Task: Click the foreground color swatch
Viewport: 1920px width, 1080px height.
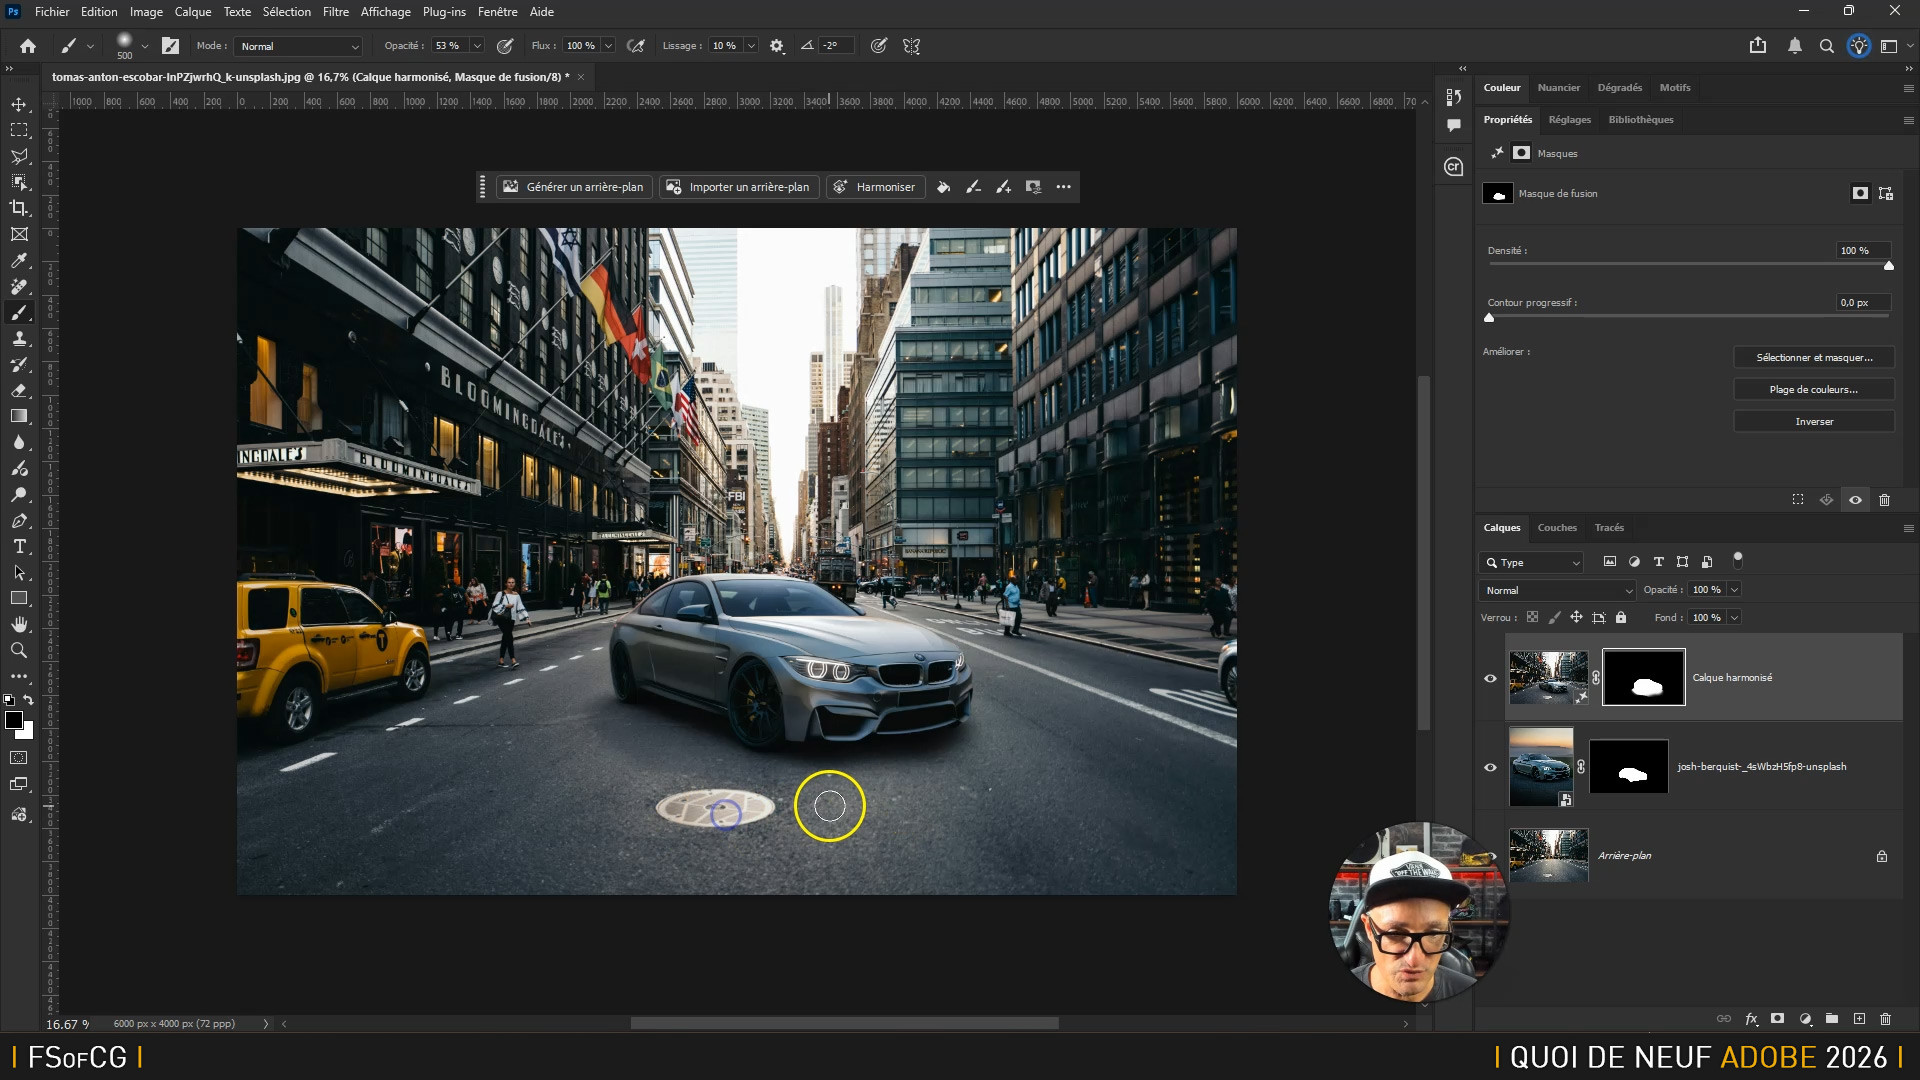Action: point(14,720)
